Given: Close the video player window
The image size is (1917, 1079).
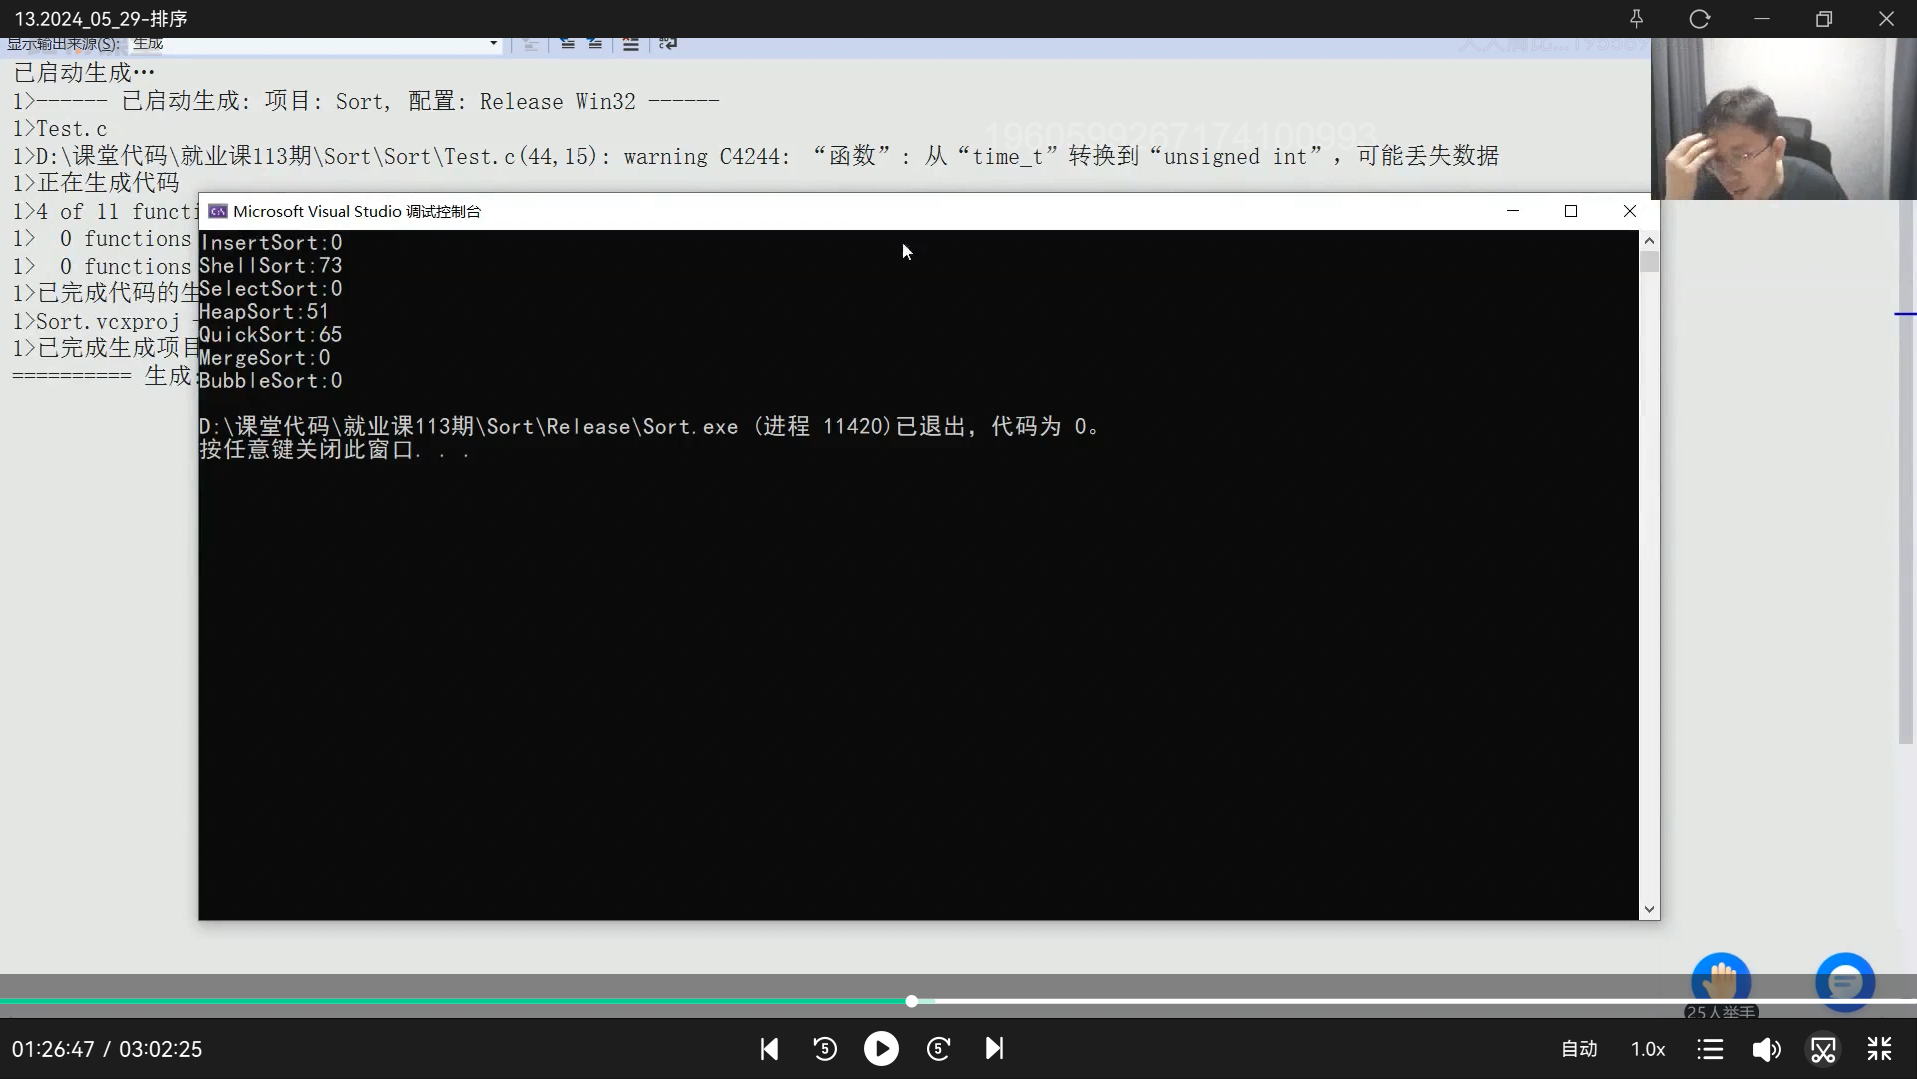Looking at the screenshot, I should tap(1886, 19).
